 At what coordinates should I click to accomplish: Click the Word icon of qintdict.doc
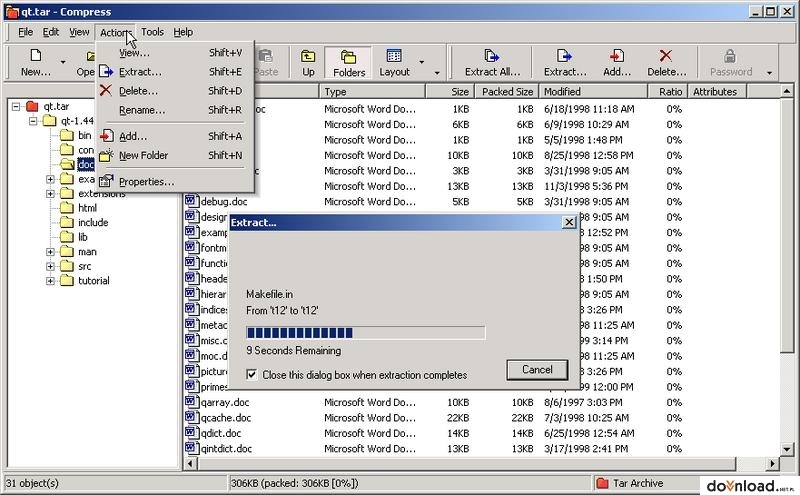pos(191,448)
